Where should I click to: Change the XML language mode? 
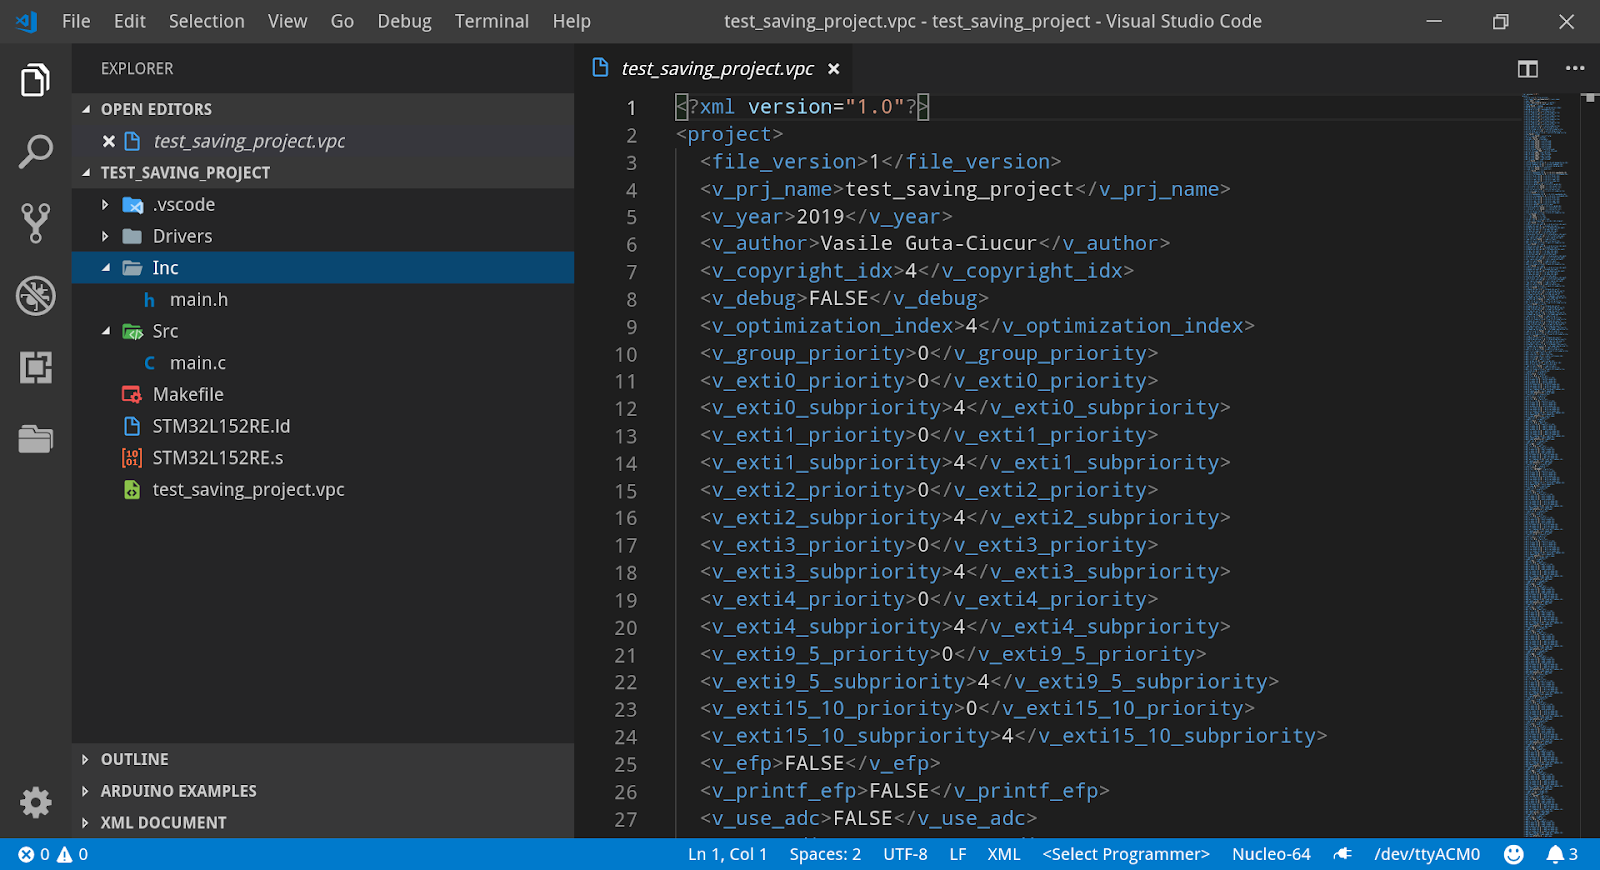pos(1003,854)
